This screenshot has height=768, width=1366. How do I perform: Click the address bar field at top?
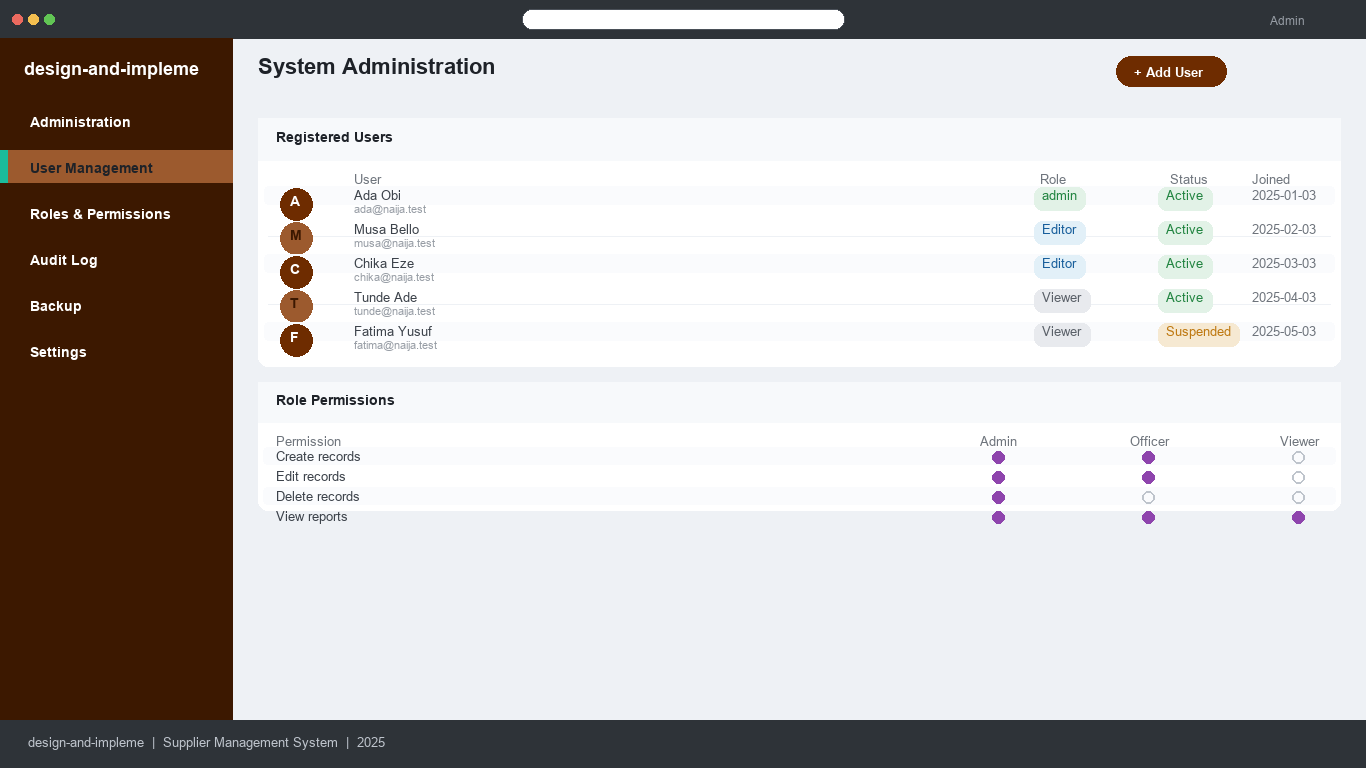[x=683, y=20]
